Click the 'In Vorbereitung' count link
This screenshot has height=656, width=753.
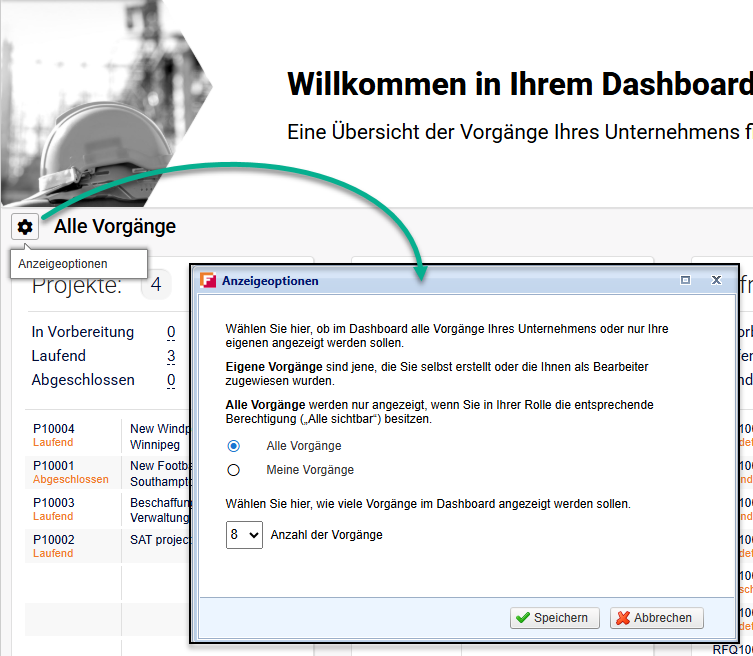point(171,332)
